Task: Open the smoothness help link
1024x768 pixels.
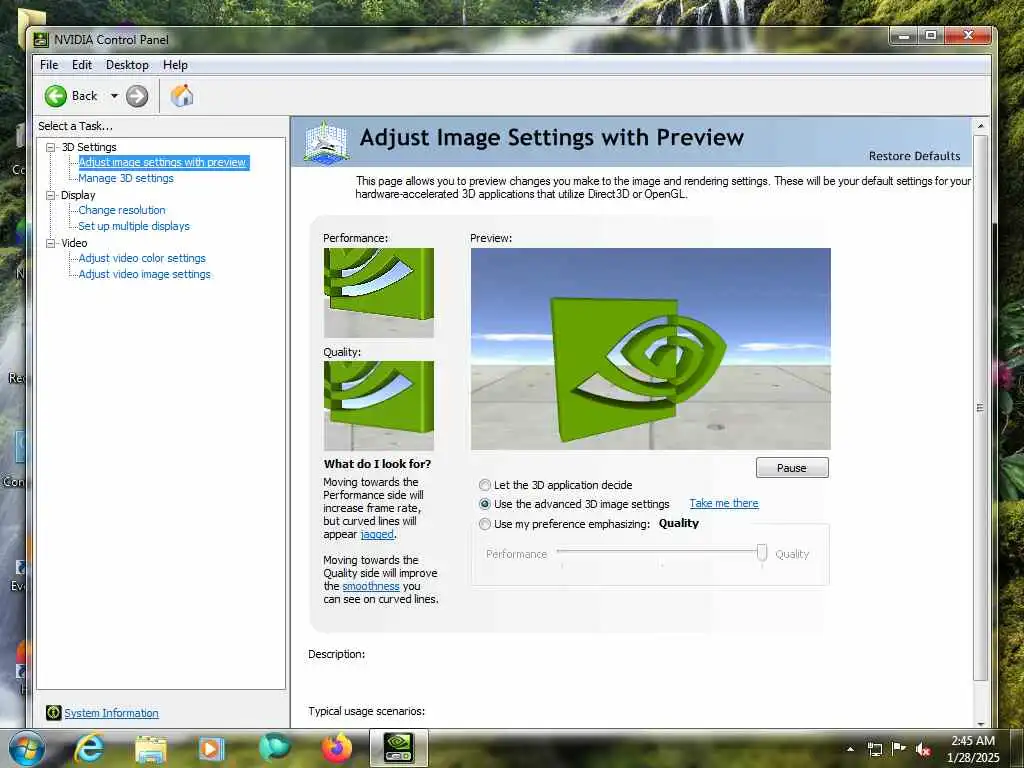Action: 370,586
